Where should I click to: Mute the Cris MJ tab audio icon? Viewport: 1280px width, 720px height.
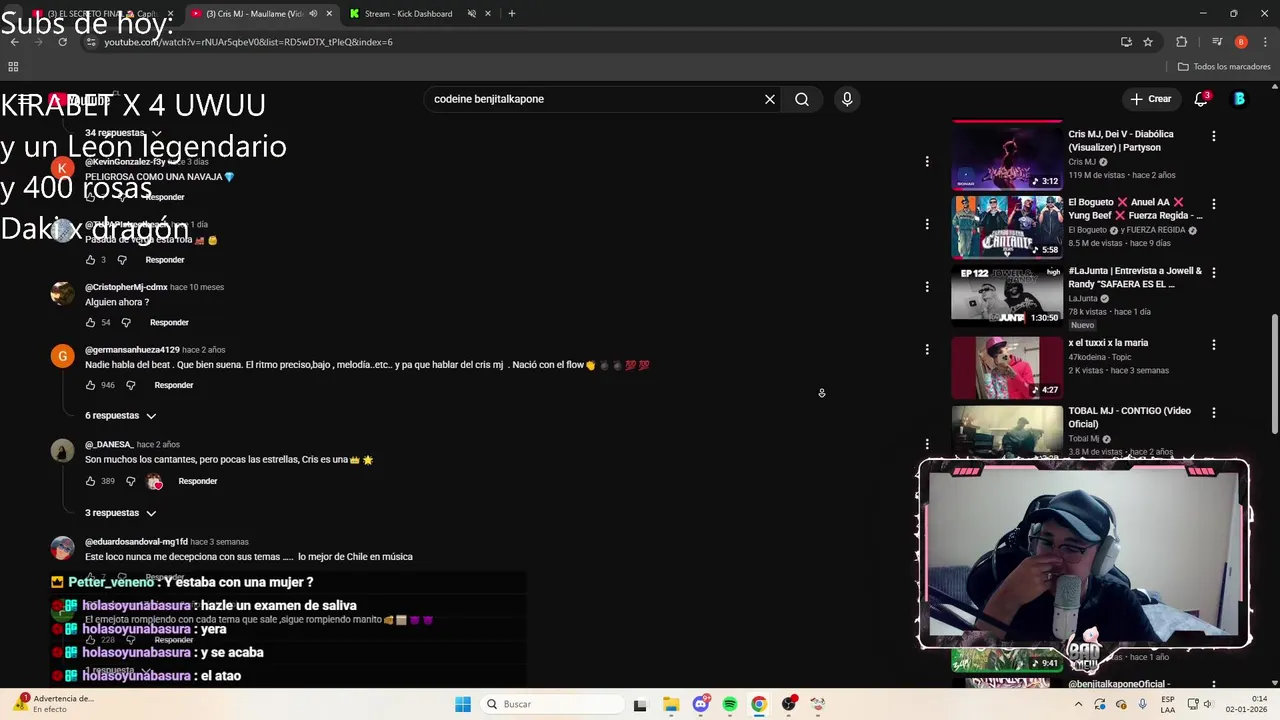pyautogui.click(x=313, y=14)
